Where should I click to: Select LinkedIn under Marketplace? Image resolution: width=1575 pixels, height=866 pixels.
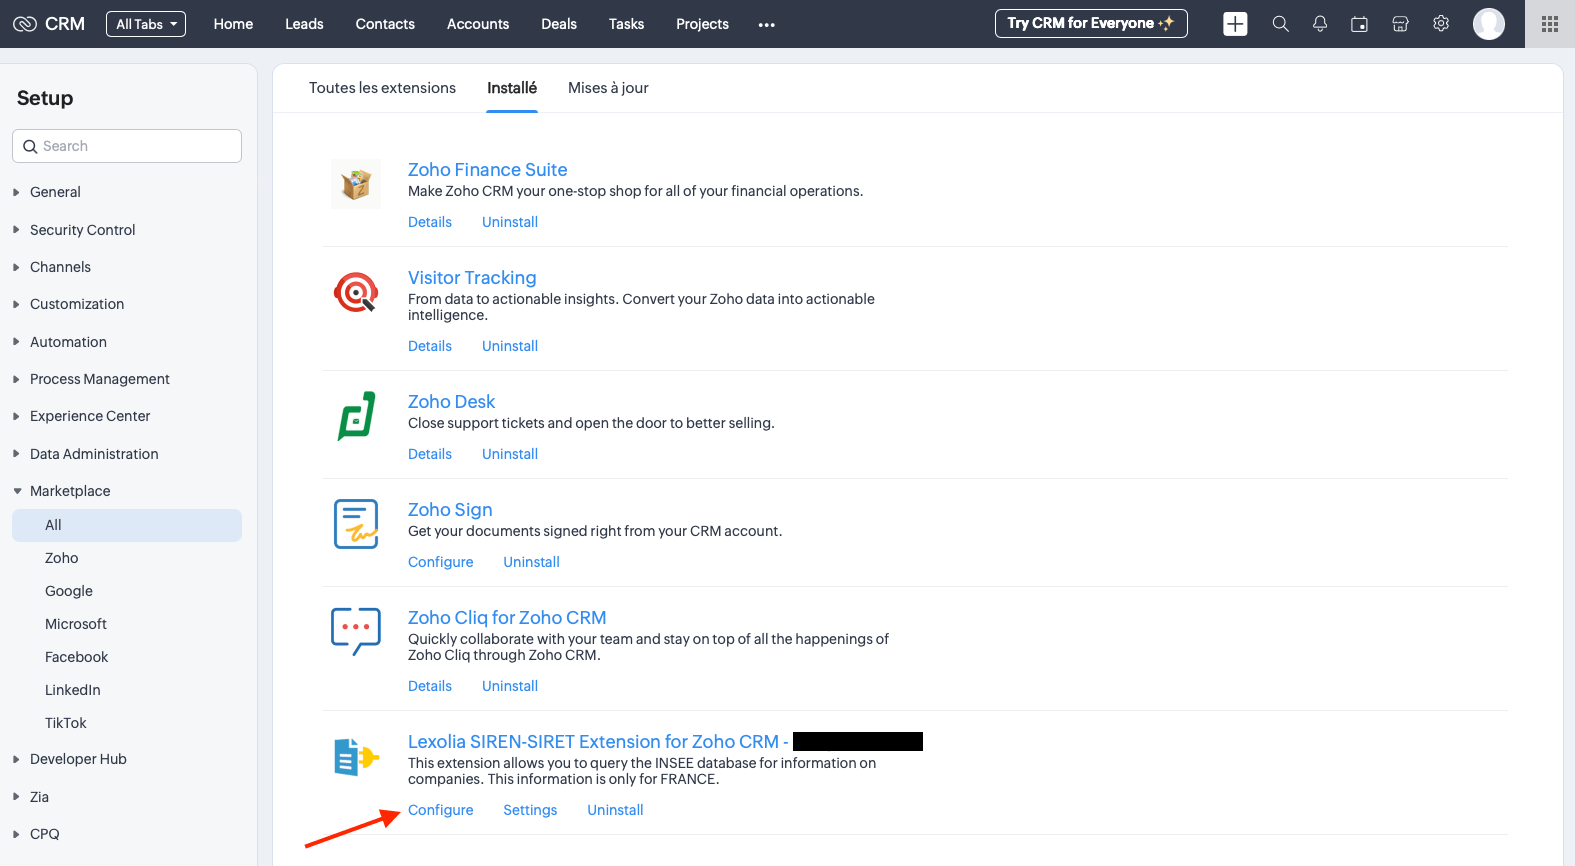(x=73, y=690)
